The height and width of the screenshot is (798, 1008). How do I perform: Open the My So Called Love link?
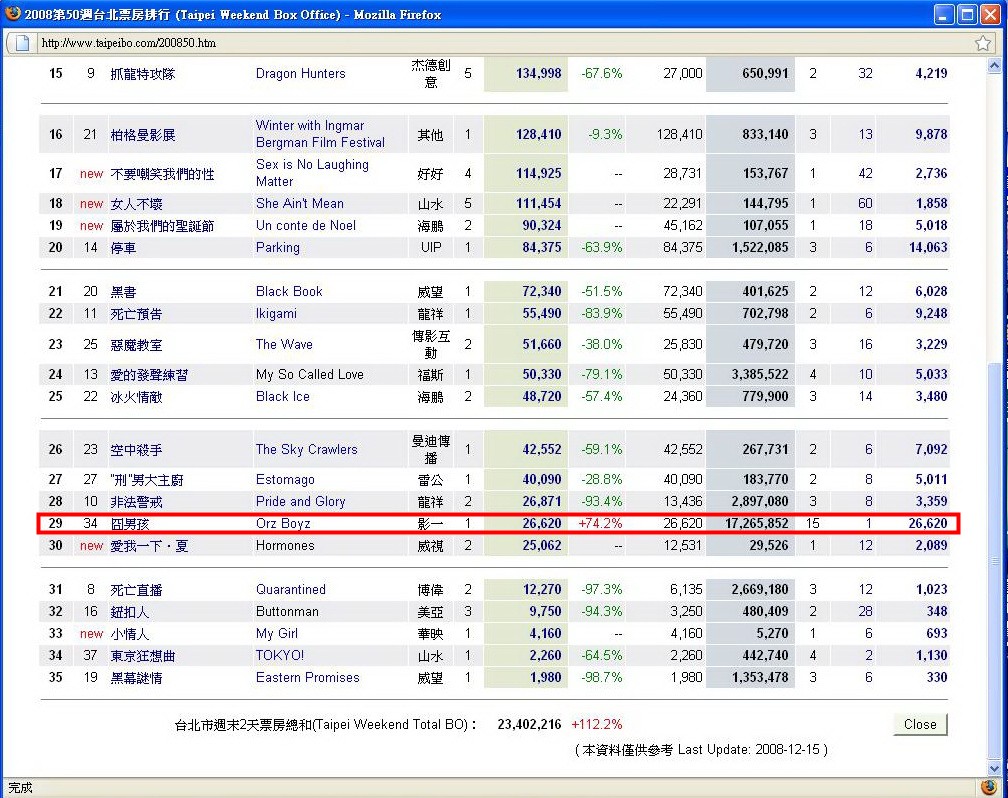[310, 374]
